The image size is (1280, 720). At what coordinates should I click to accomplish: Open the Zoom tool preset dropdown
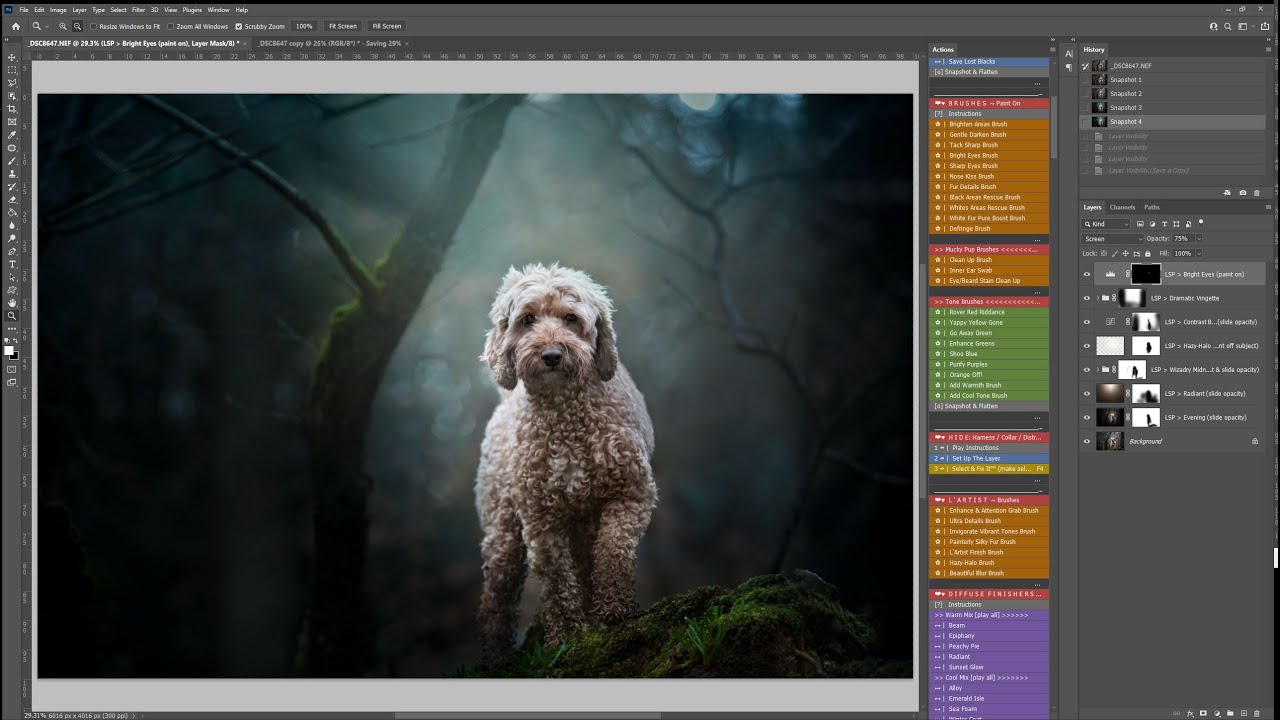tap(41, 26)
